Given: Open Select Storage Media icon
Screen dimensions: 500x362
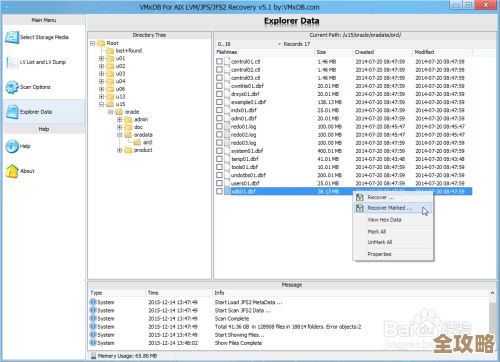Looking at the screenshot, I should [x=12, y=37].
